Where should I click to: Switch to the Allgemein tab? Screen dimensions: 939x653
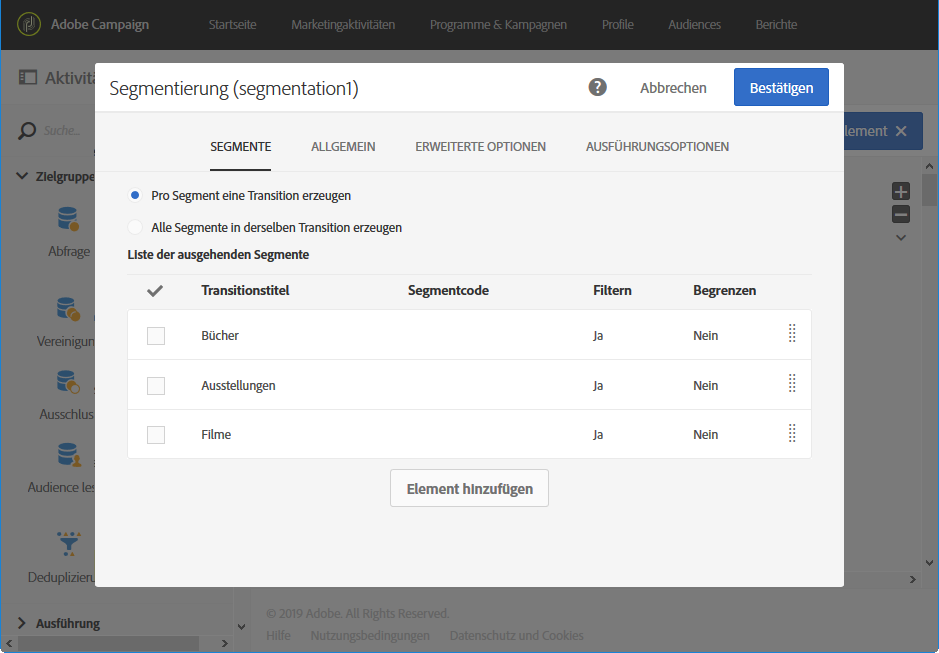pyautogui.click(x=343, y=146)
